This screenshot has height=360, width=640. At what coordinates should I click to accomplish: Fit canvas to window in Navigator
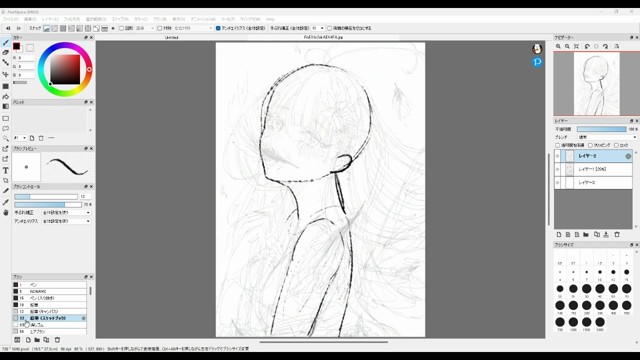click(576, 47)
